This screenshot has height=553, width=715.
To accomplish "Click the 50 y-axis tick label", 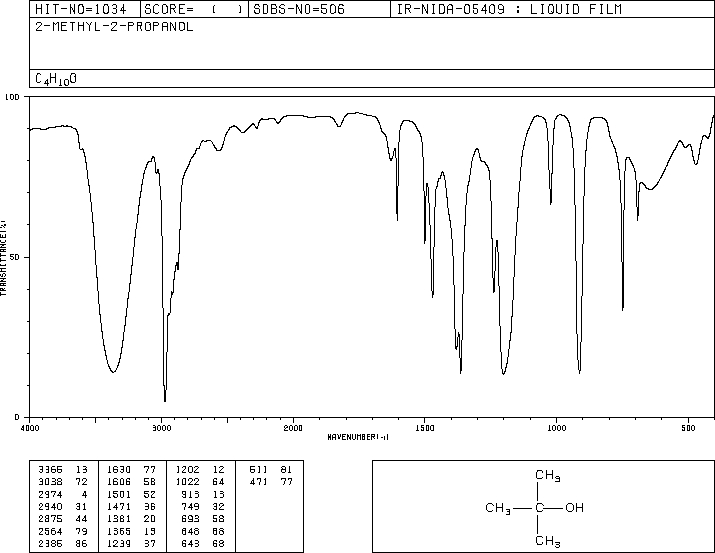I will pyautogui.click(x=16, y=257).
